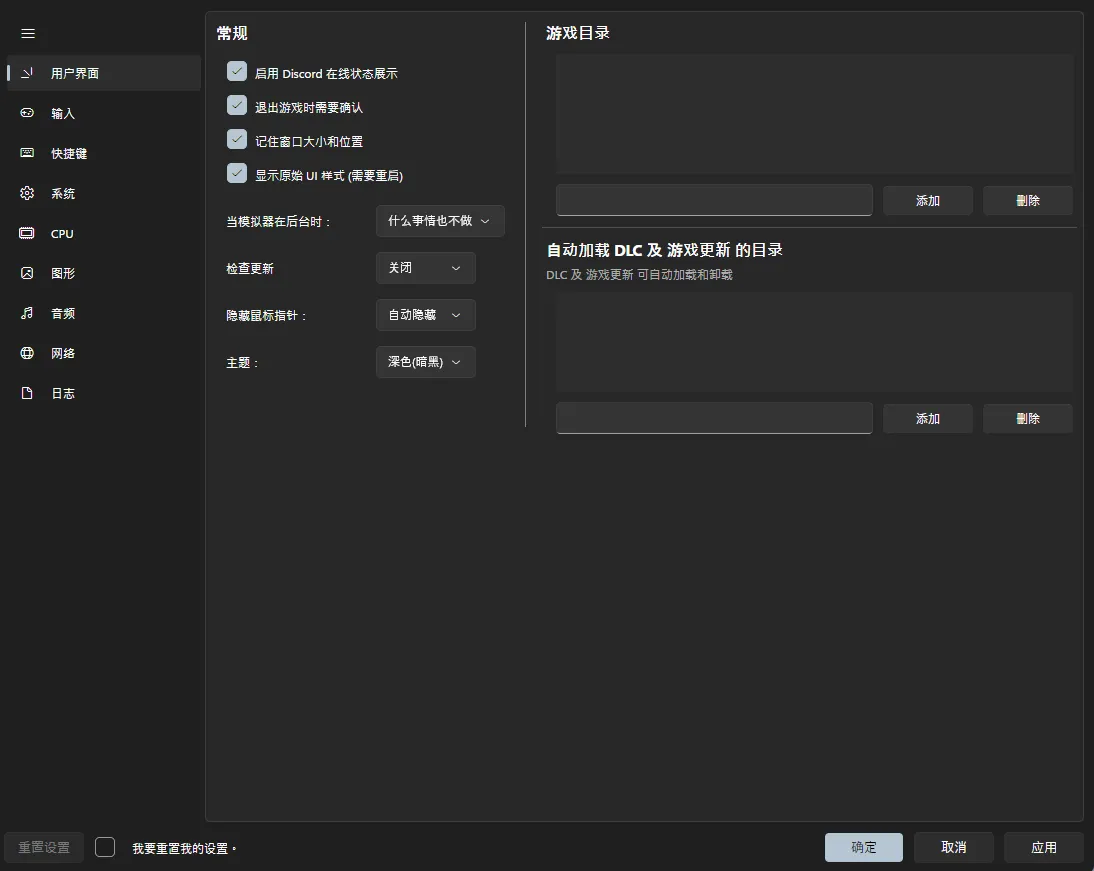Toggle 显示原始 UI 样式 option
Screen dimensions: 1094x871
click(237, 173)
